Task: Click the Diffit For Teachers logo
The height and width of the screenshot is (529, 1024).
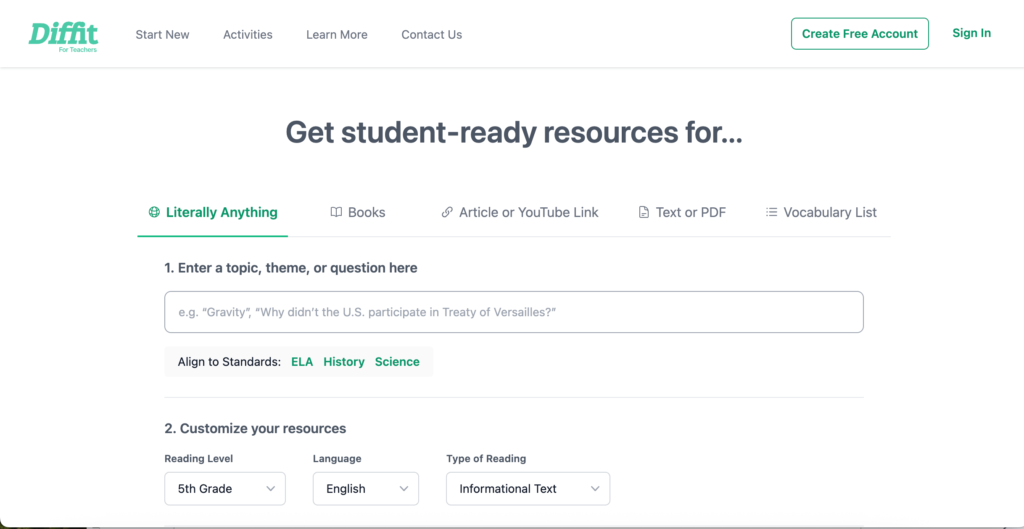Action: pyautogui.click(x=63, y=37)
